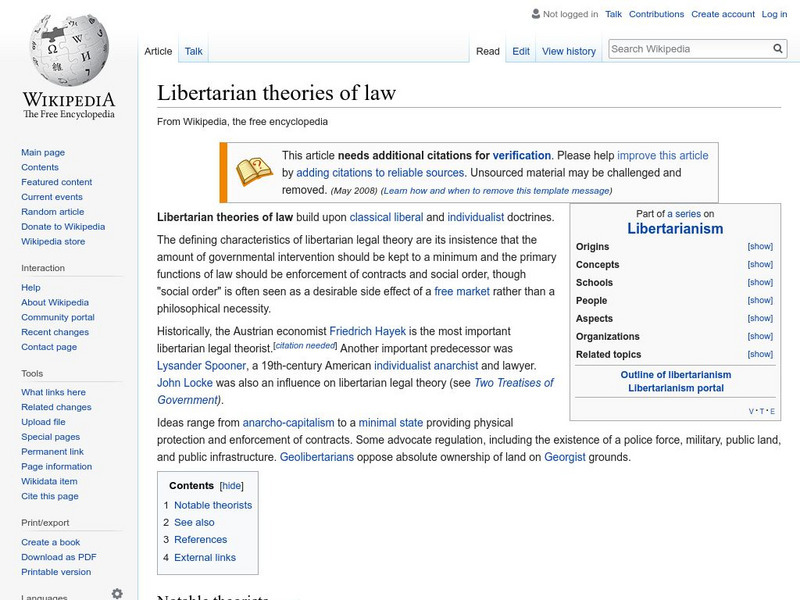Screen dimensions: 800x600
Task: Open the Friedrich Hayek link
Action: point(367,331)
